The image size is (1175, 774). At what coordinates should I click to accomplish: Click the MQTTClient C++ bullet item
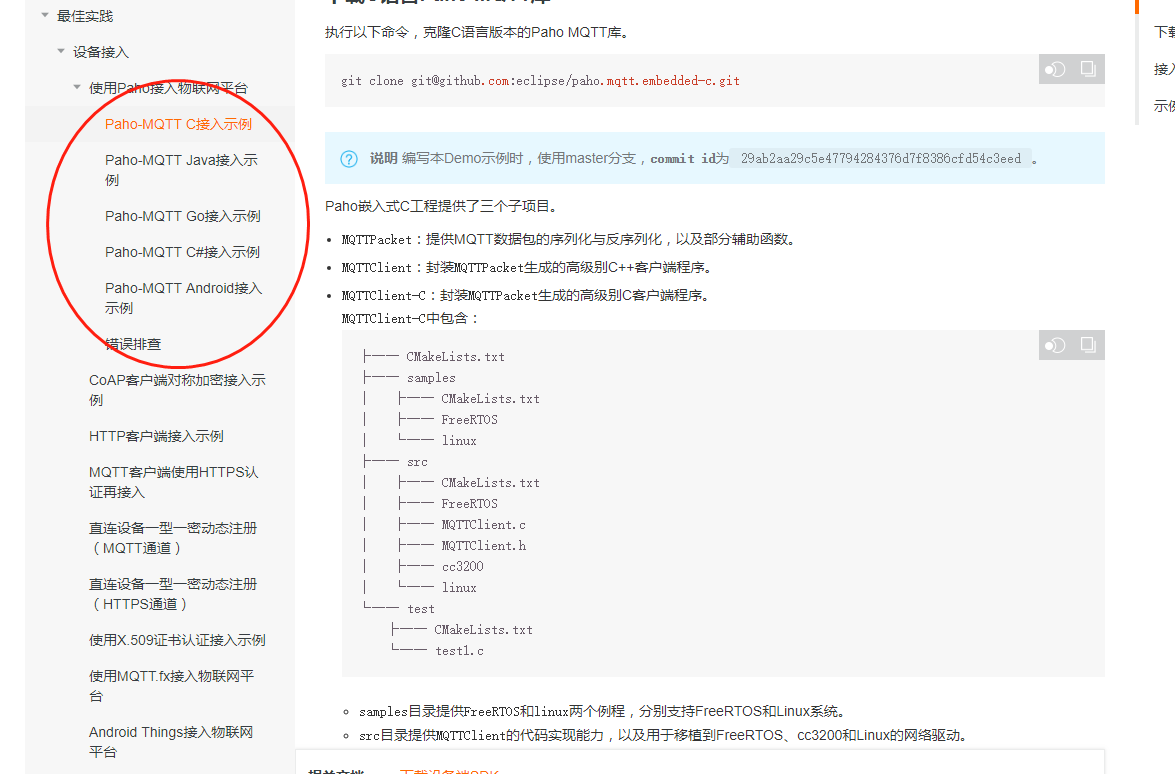(x=527, y=267)
